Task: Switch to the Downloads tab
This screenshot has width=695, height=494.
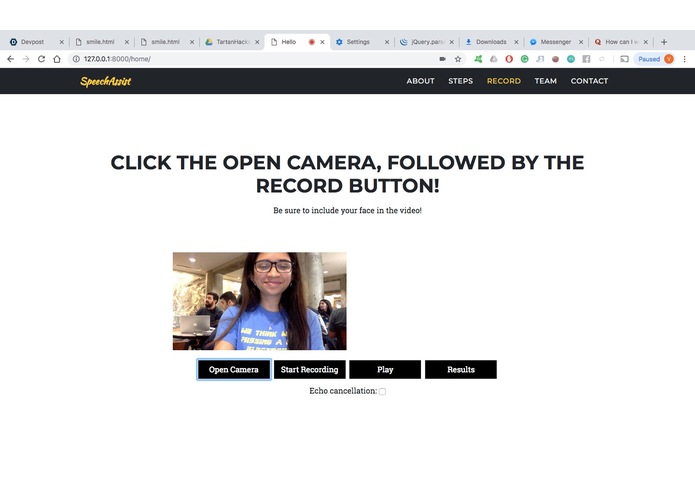Action: click(491, 42)
